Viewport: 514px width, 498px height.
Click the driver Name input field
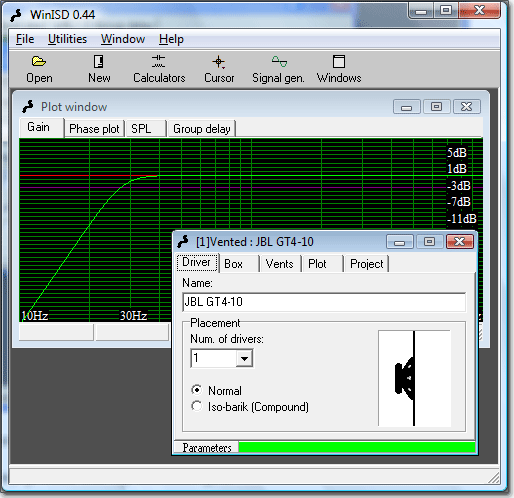tap(324, 302)
